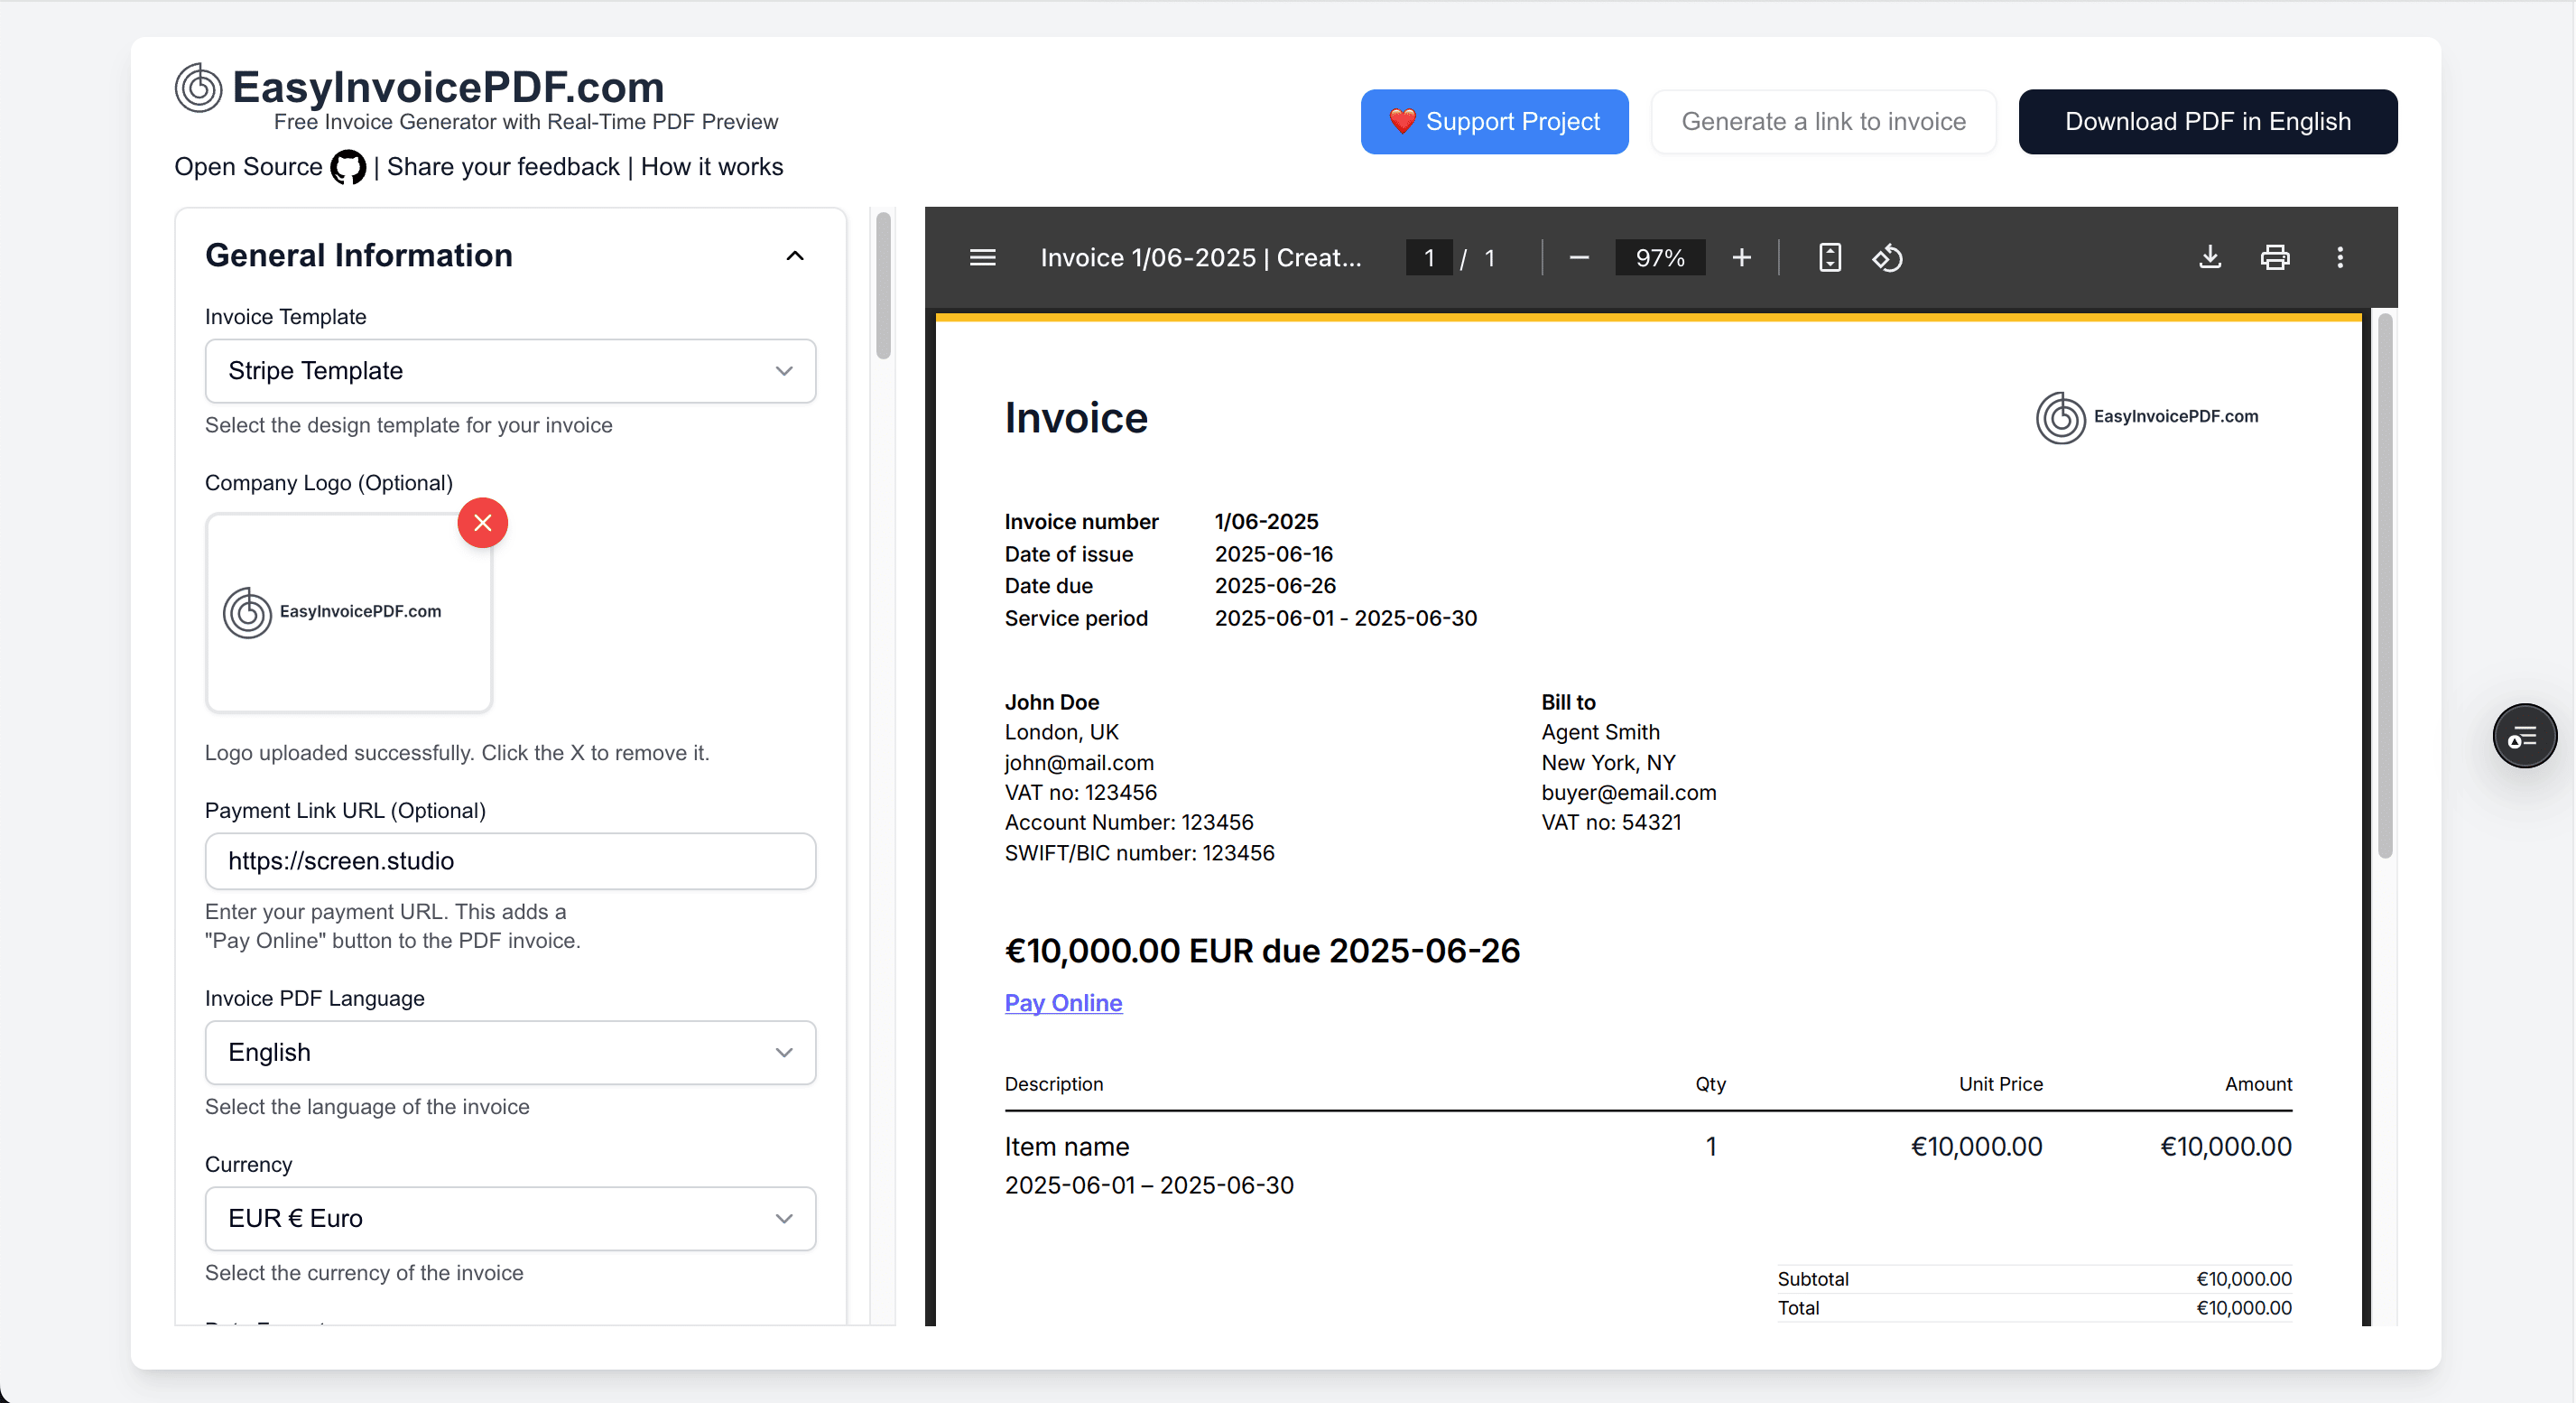2576x1403 pixels.
Task: Collapse the General Information section
Action: pos(795,256)
